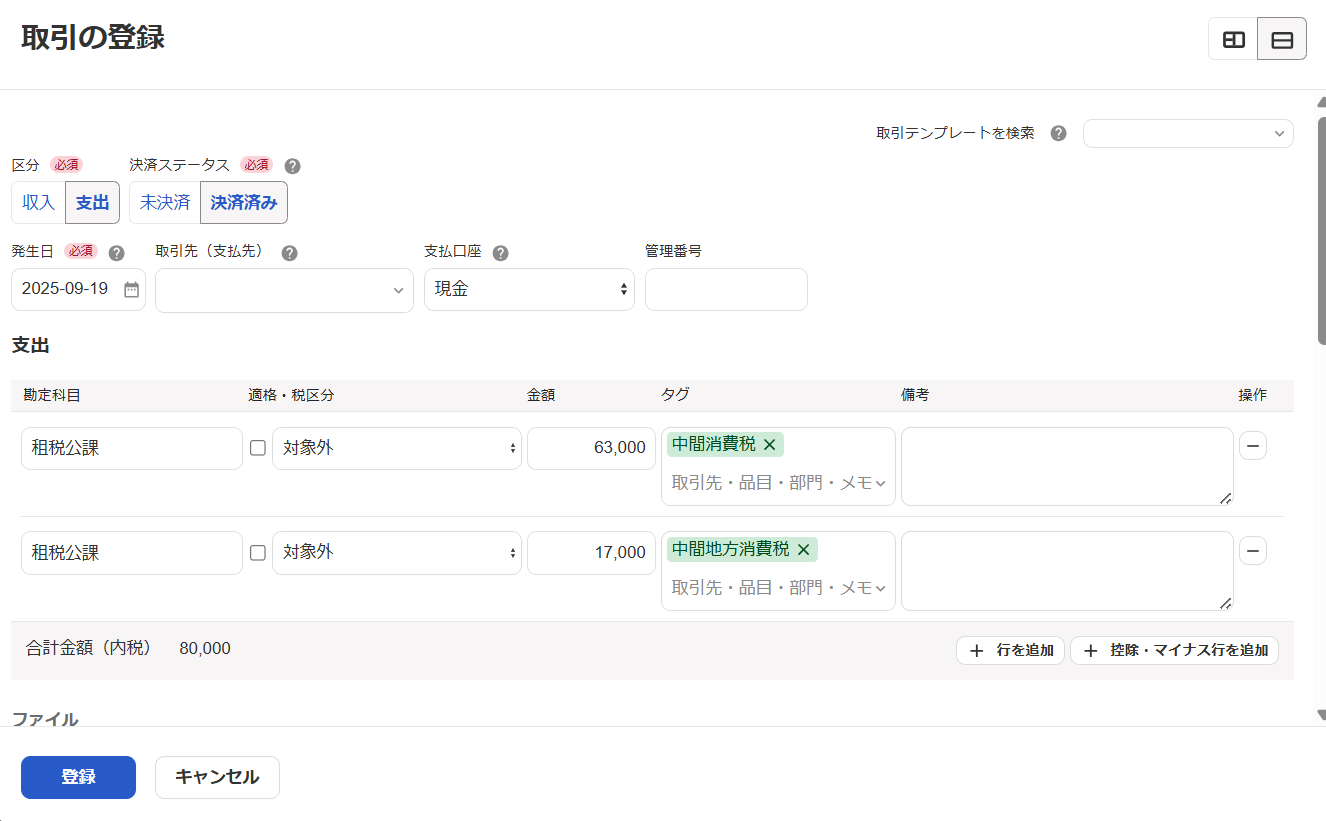Select 収入 as the transaction type
This screenshot has width=1326, height=821.
(38, 202)
